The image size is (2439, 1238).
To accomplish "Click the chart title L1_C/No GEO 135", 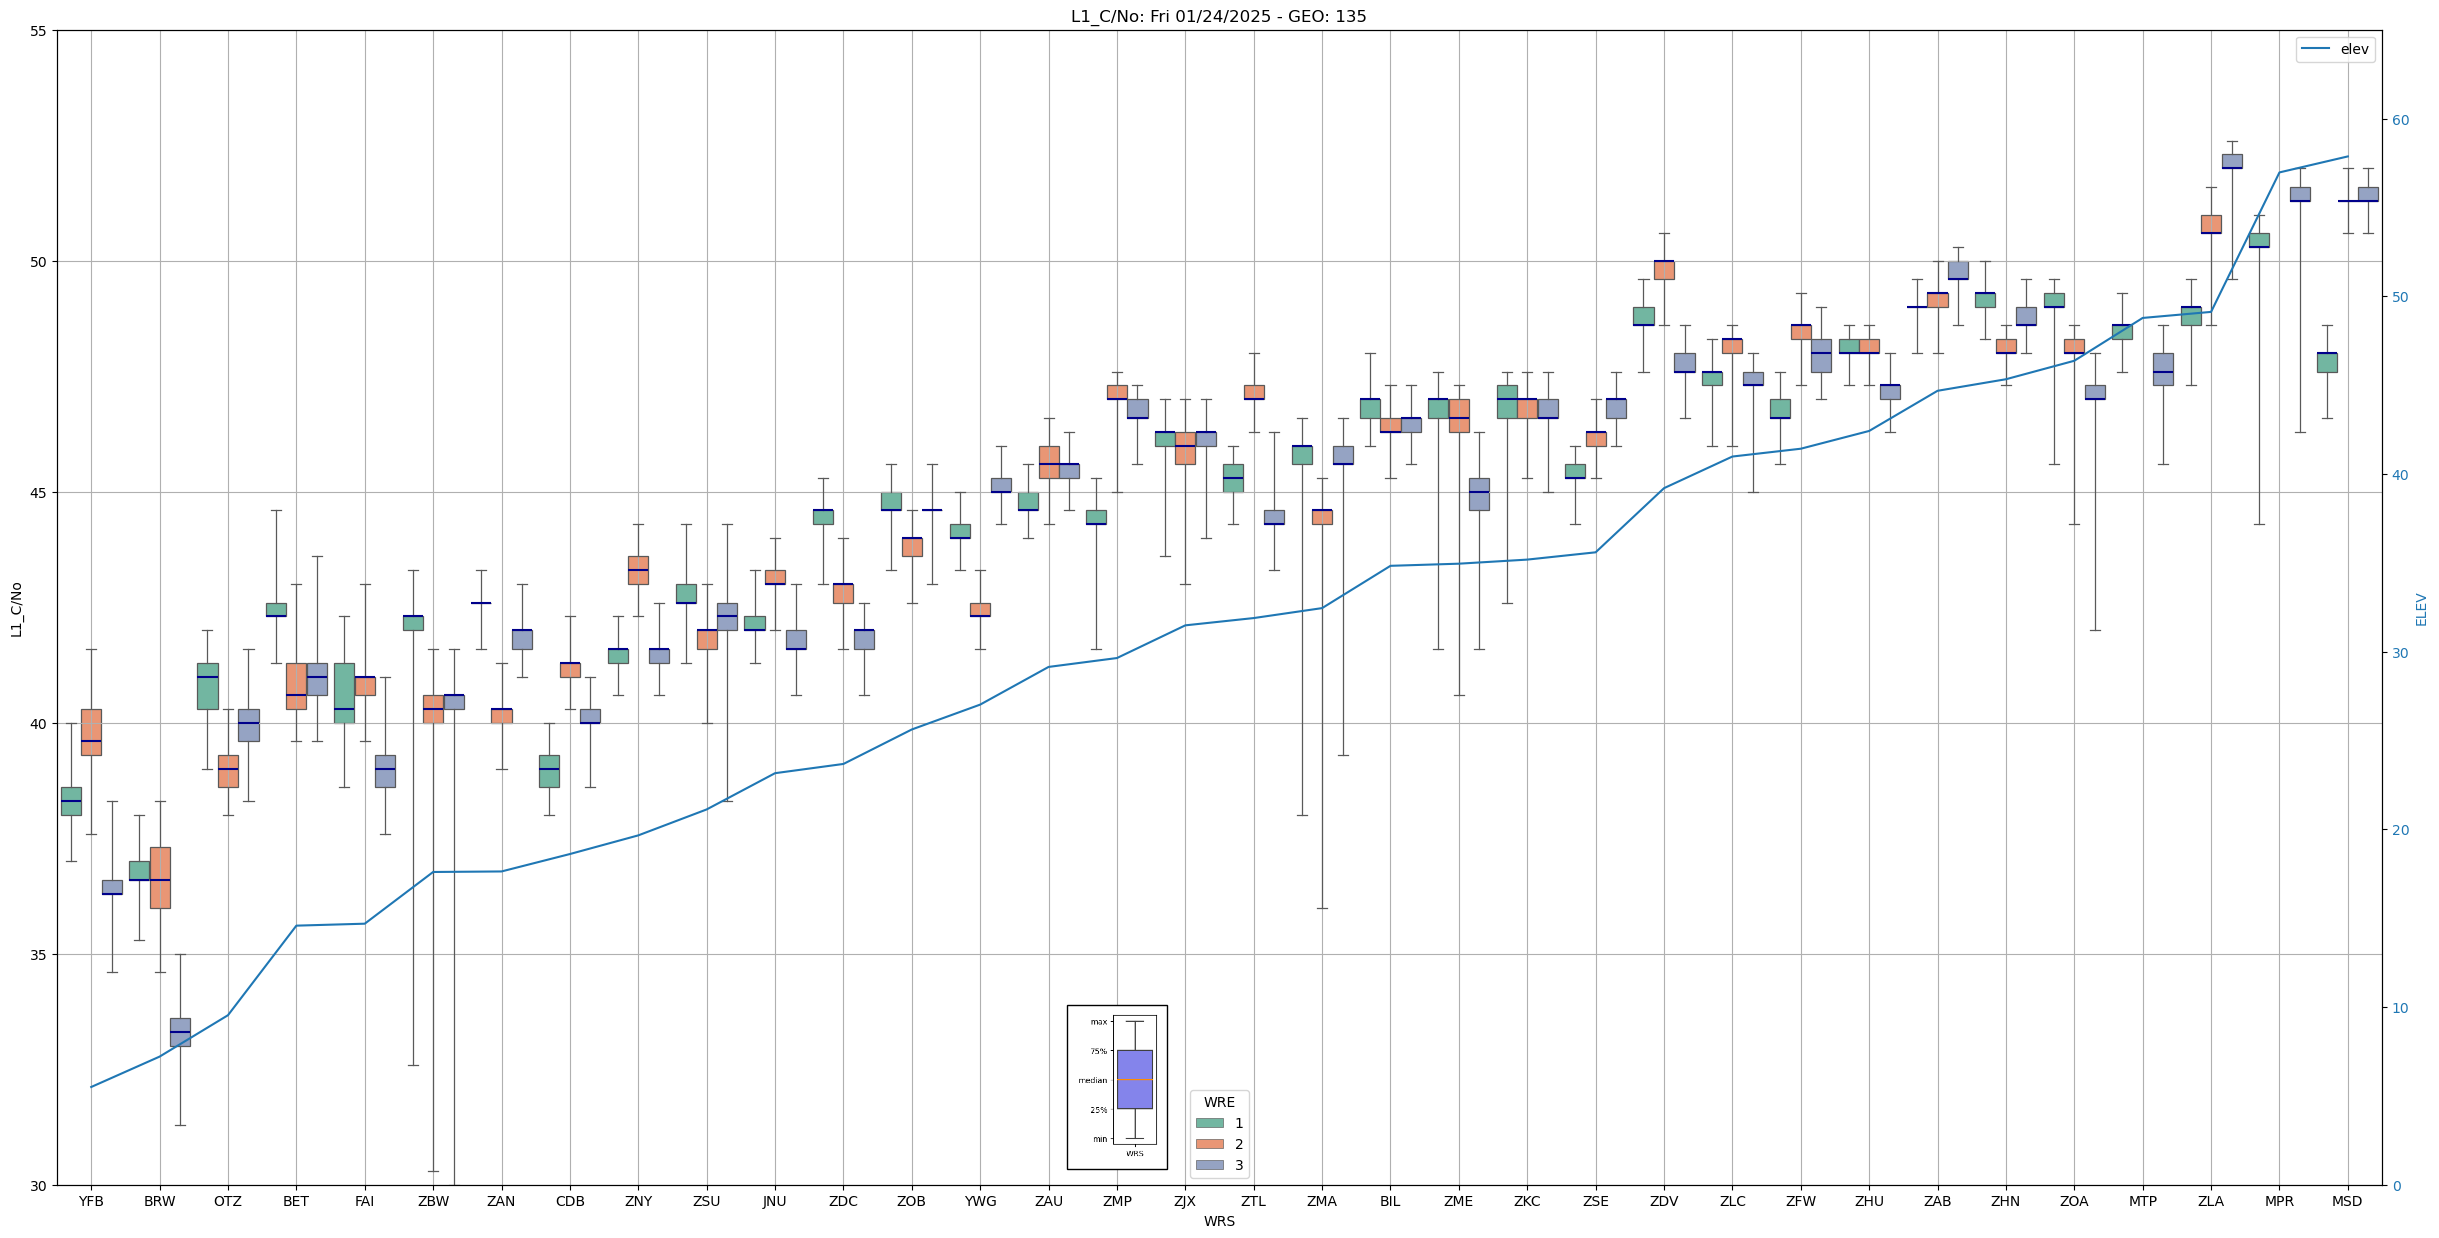I will point(1218,16).
